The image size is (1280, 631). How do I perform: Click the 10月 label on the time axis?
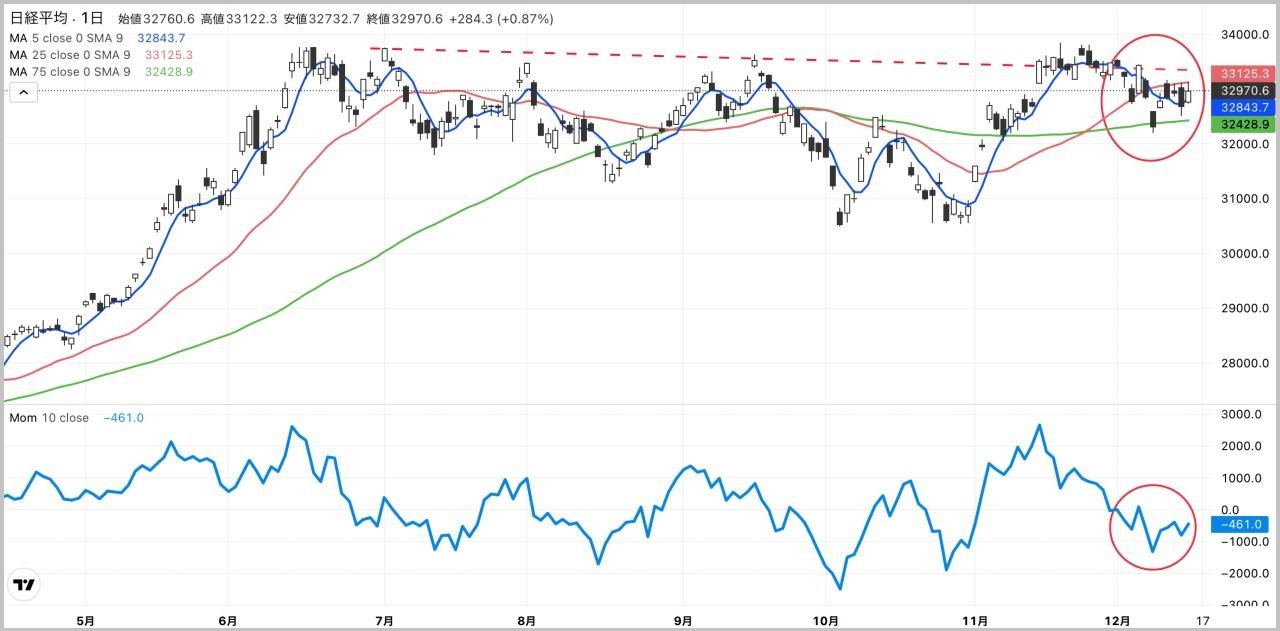click(x=826, y=620)
